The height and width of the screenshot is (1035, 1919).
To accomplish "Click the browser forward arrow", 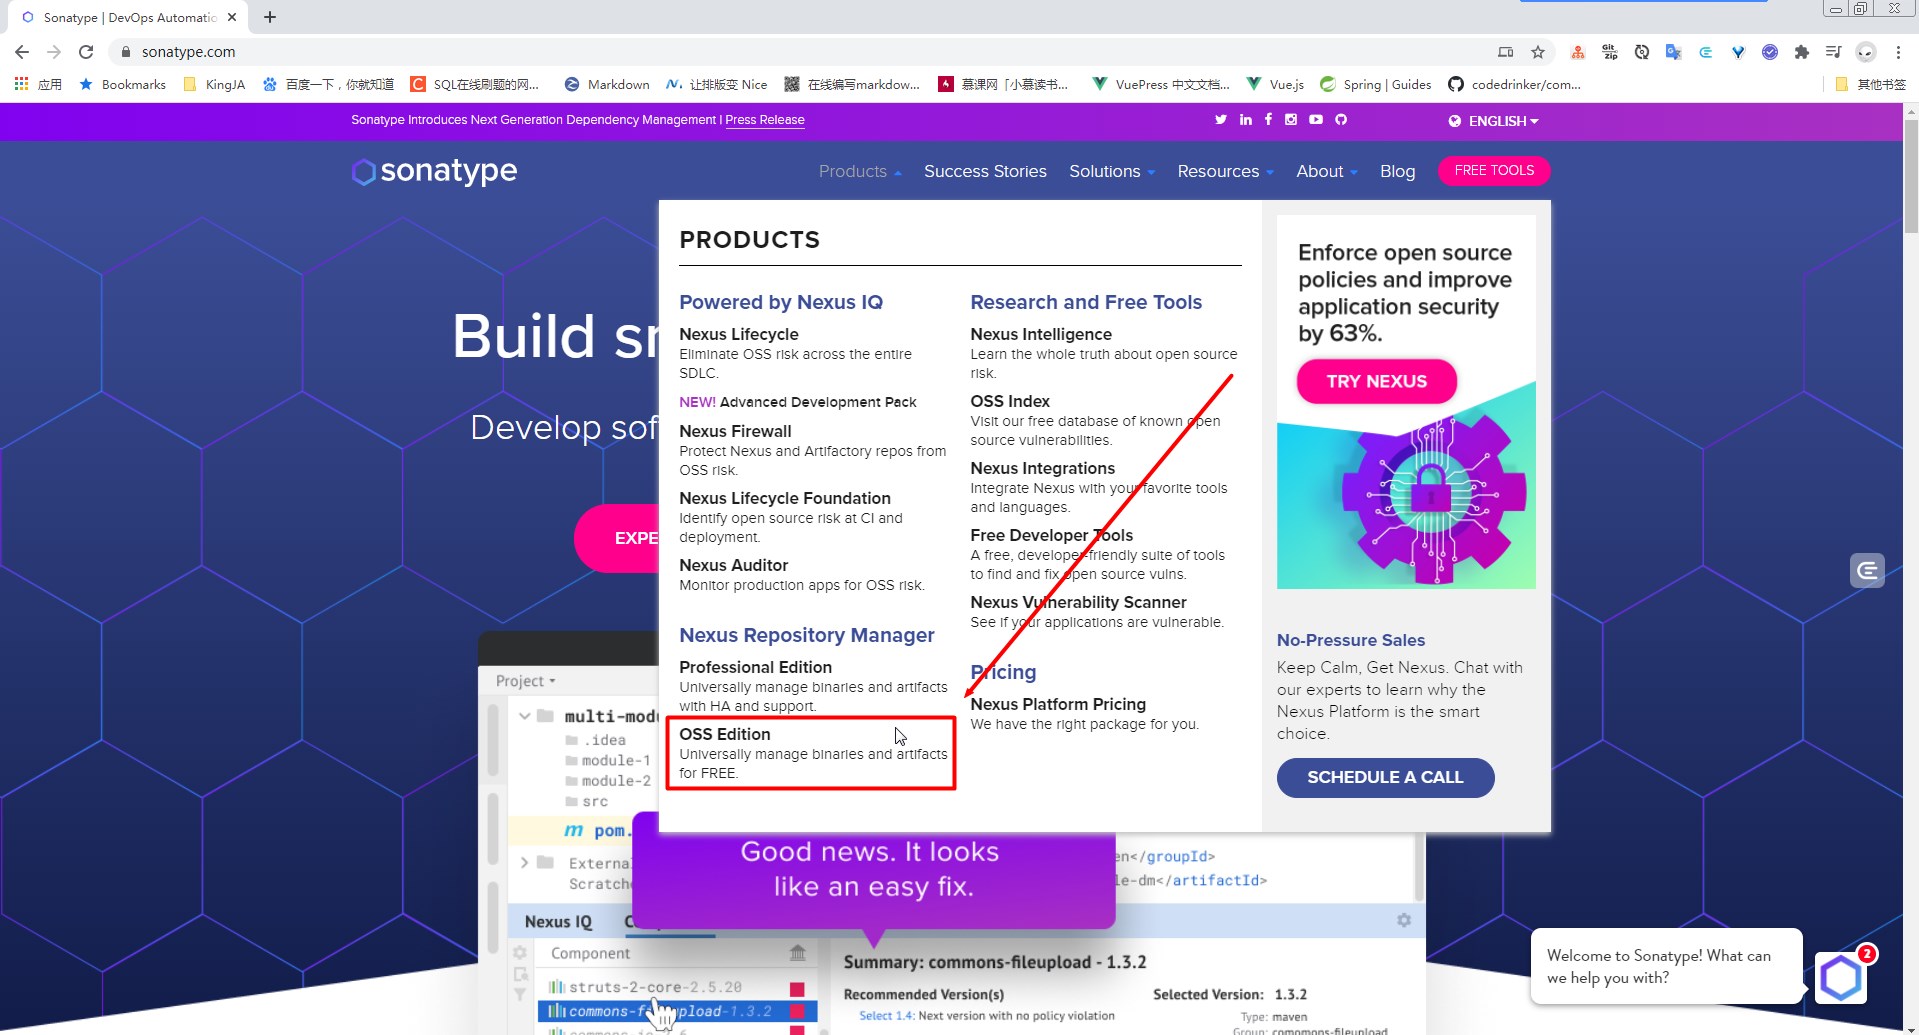I will coord(54,52).
